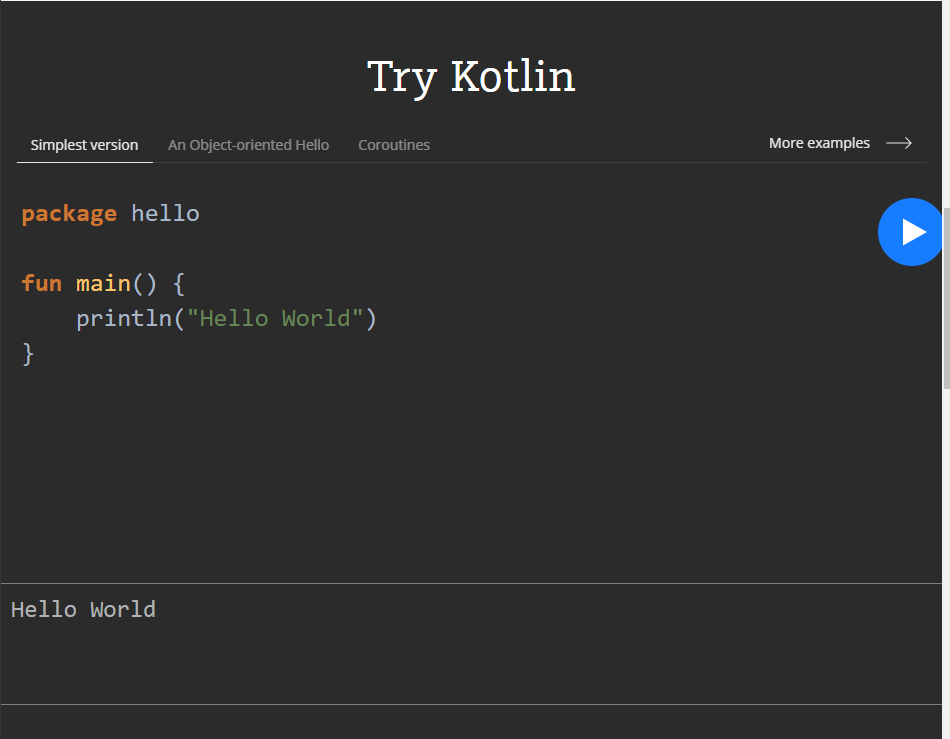Click the closing brace line in the editor
This screenshot has width=950, height=739.
(28, 354)
